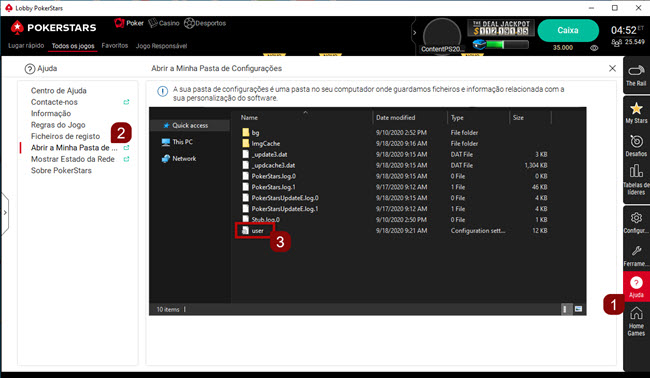Click The Deal Jackpot banner
650x378 pixels.
click(501, 28)
